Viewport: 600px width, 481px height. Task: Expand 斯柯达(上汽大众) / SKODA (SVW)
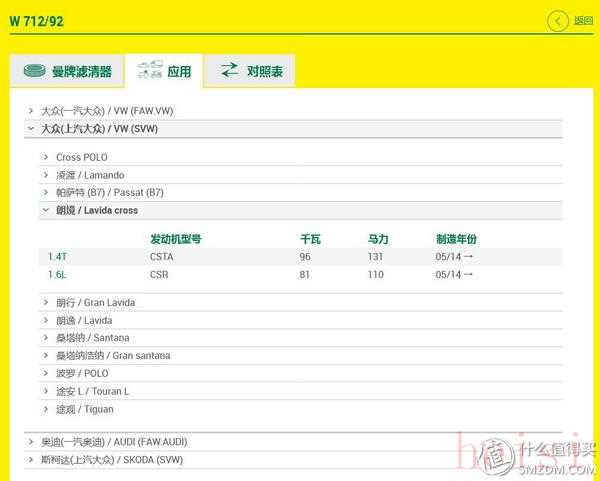[111, 459]
